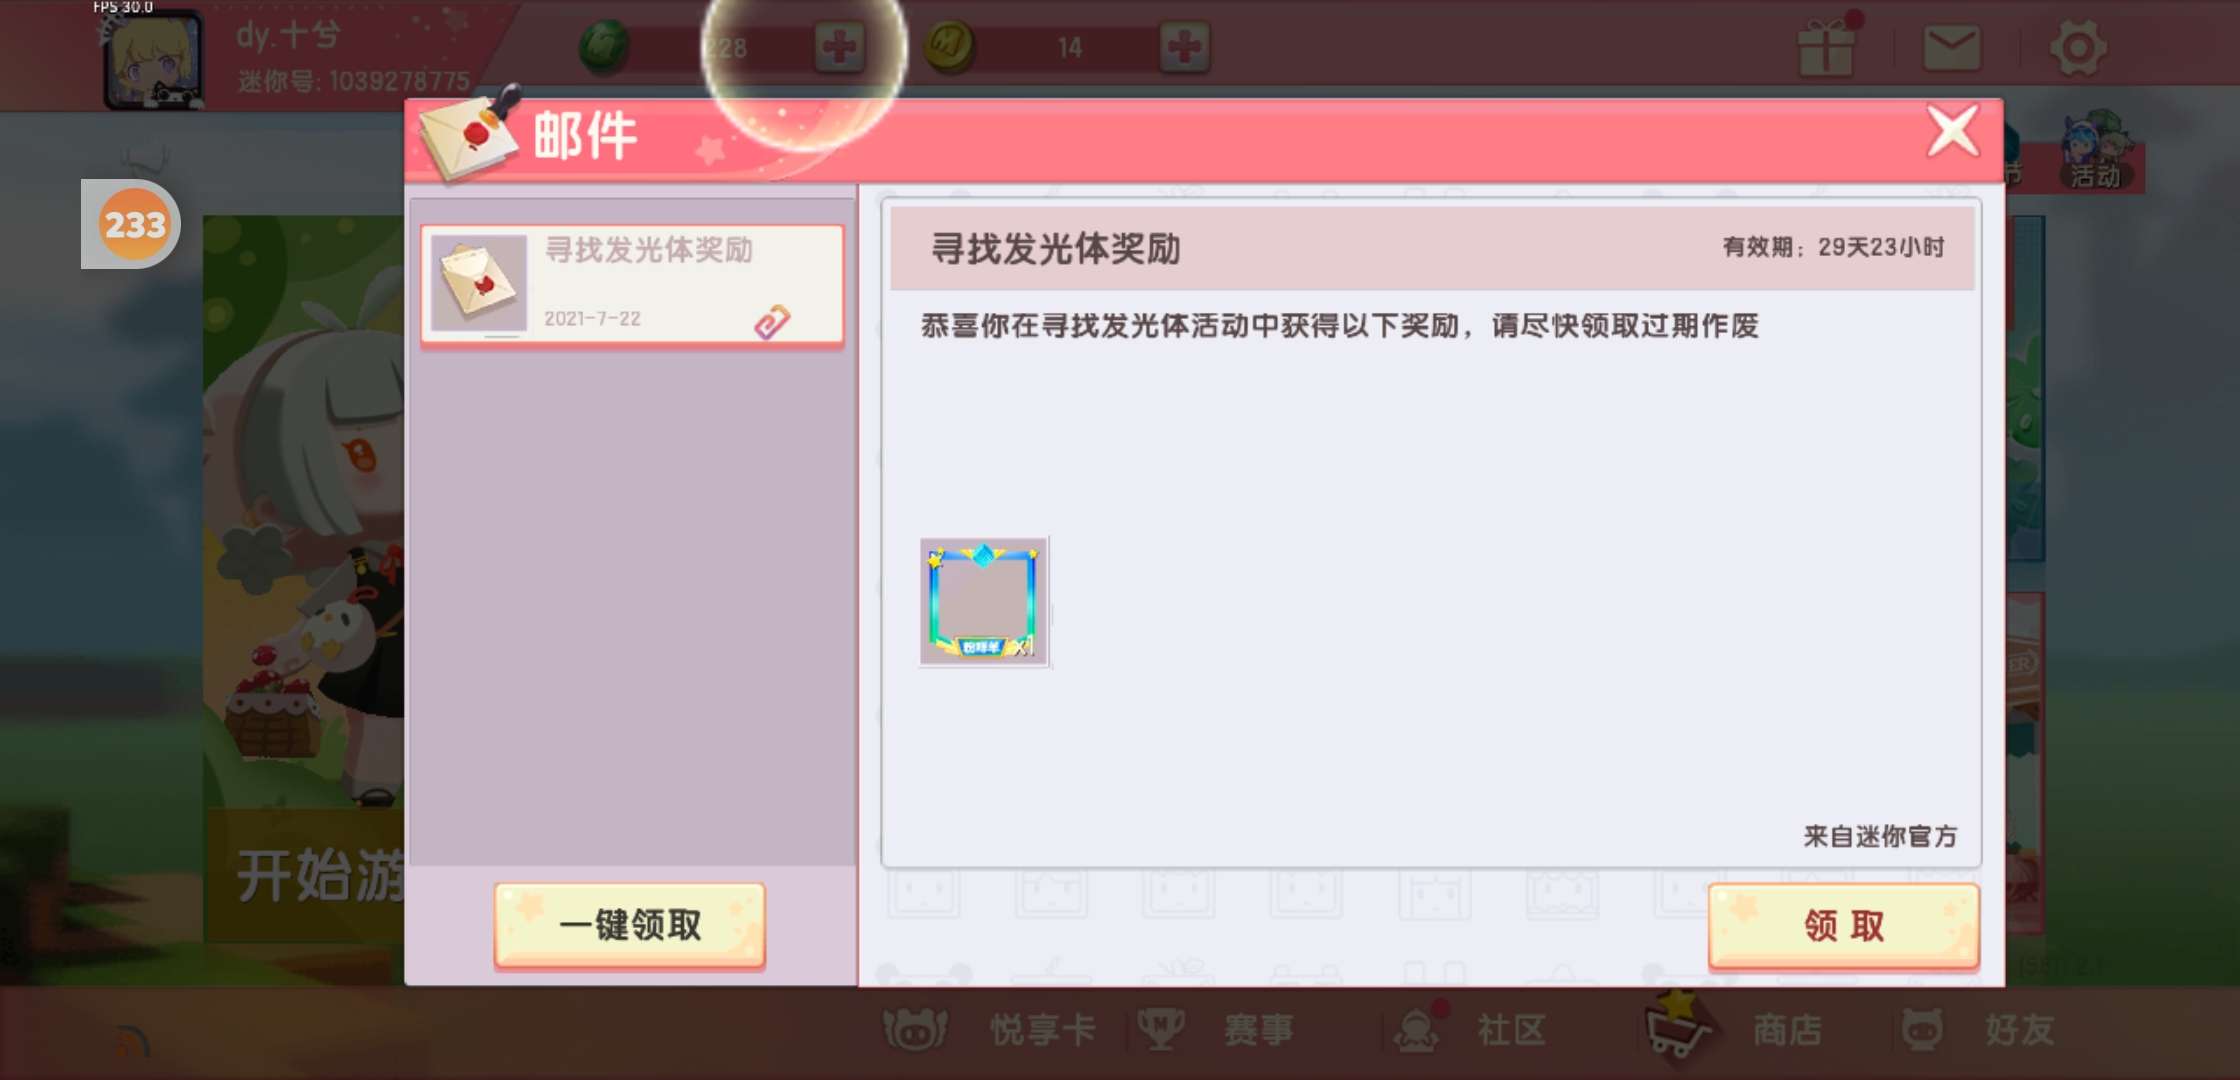The height and width of the screenshot is (1080, 2240).
Task: Click the attachment paperclip on mail entry
Action: [771, 322]
